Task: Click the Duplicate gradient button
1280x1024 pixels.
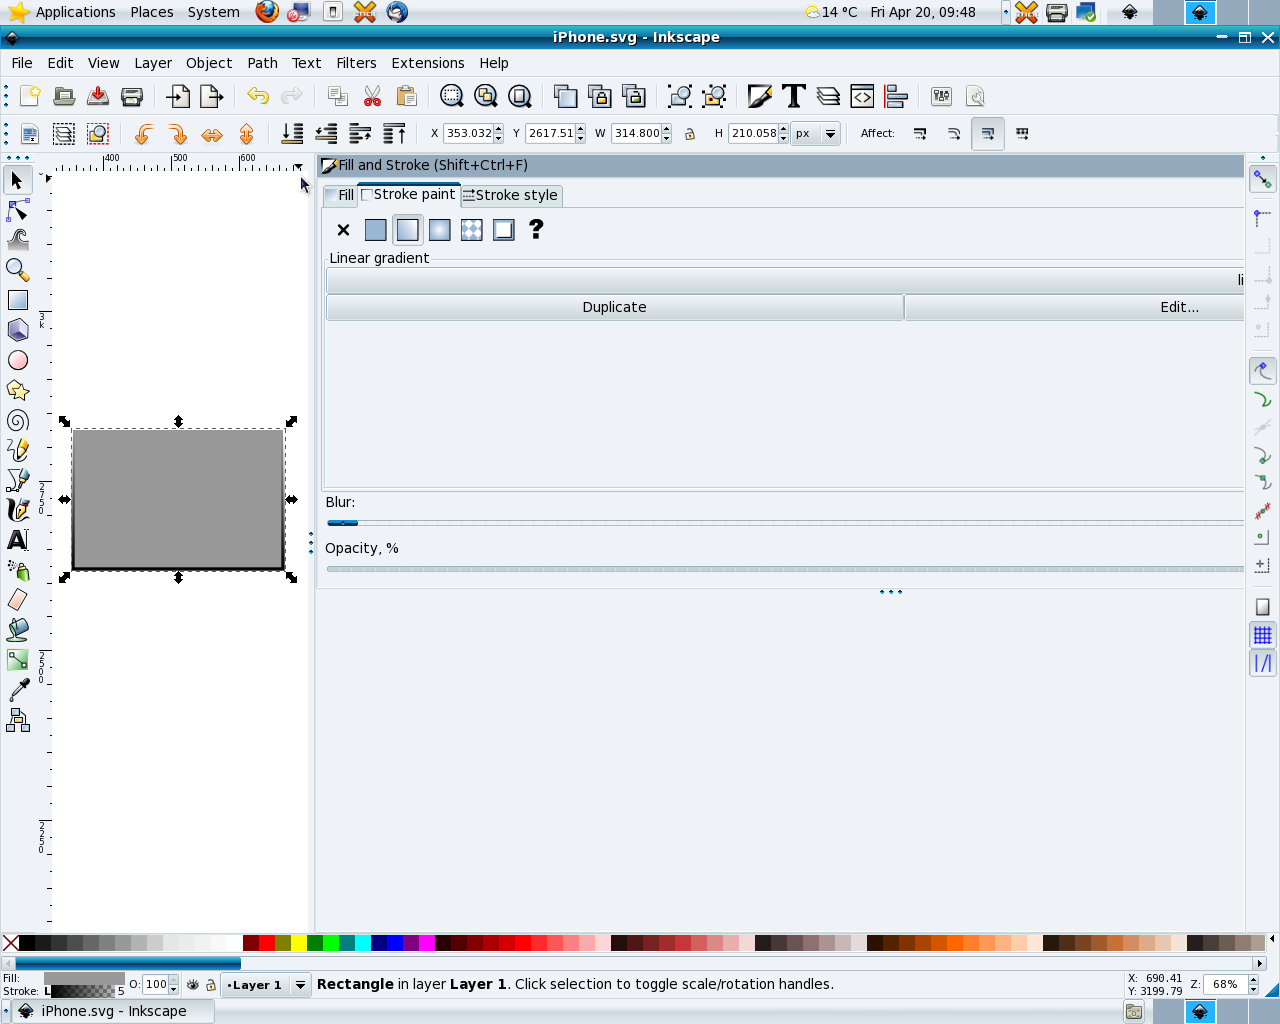Action: click(x=614, y=307)
